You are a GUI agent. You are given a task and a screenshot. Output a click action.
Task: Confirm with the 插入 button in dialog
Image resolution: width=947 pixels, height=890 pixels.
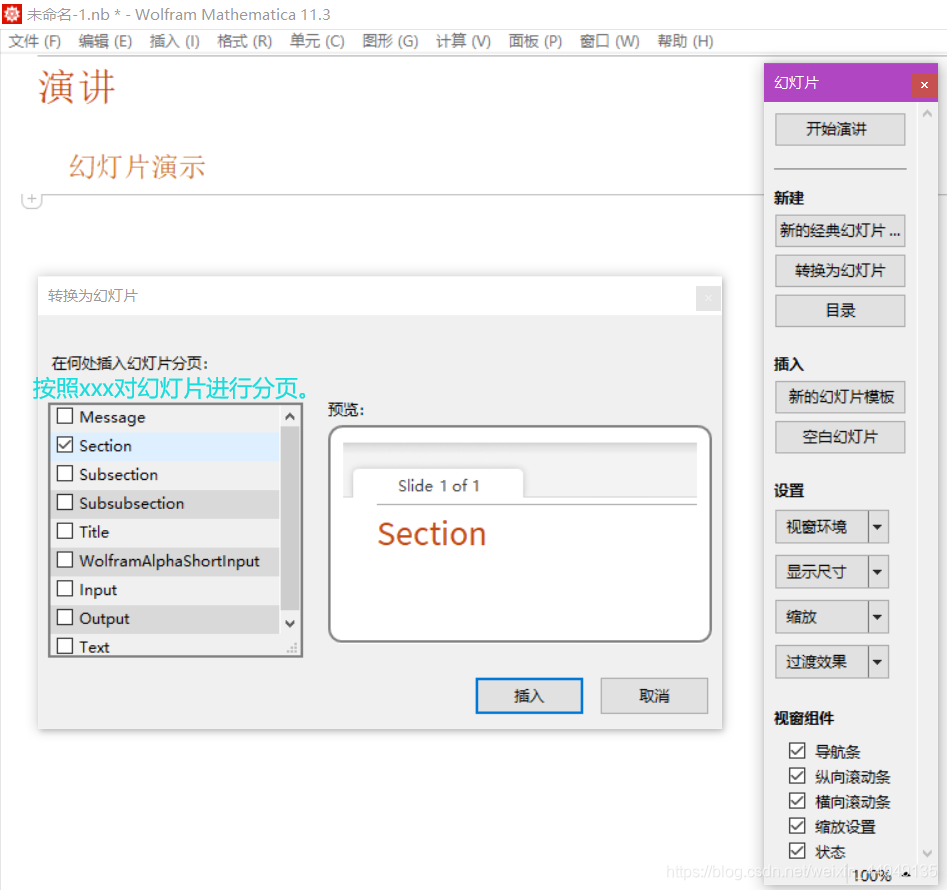[x=529, y=696]
